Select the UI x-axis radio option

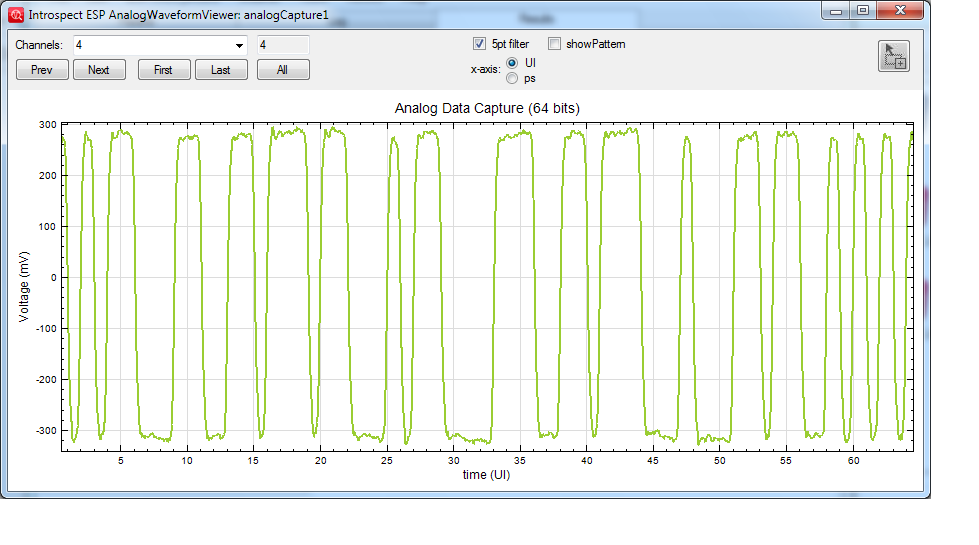pos(512,62)
